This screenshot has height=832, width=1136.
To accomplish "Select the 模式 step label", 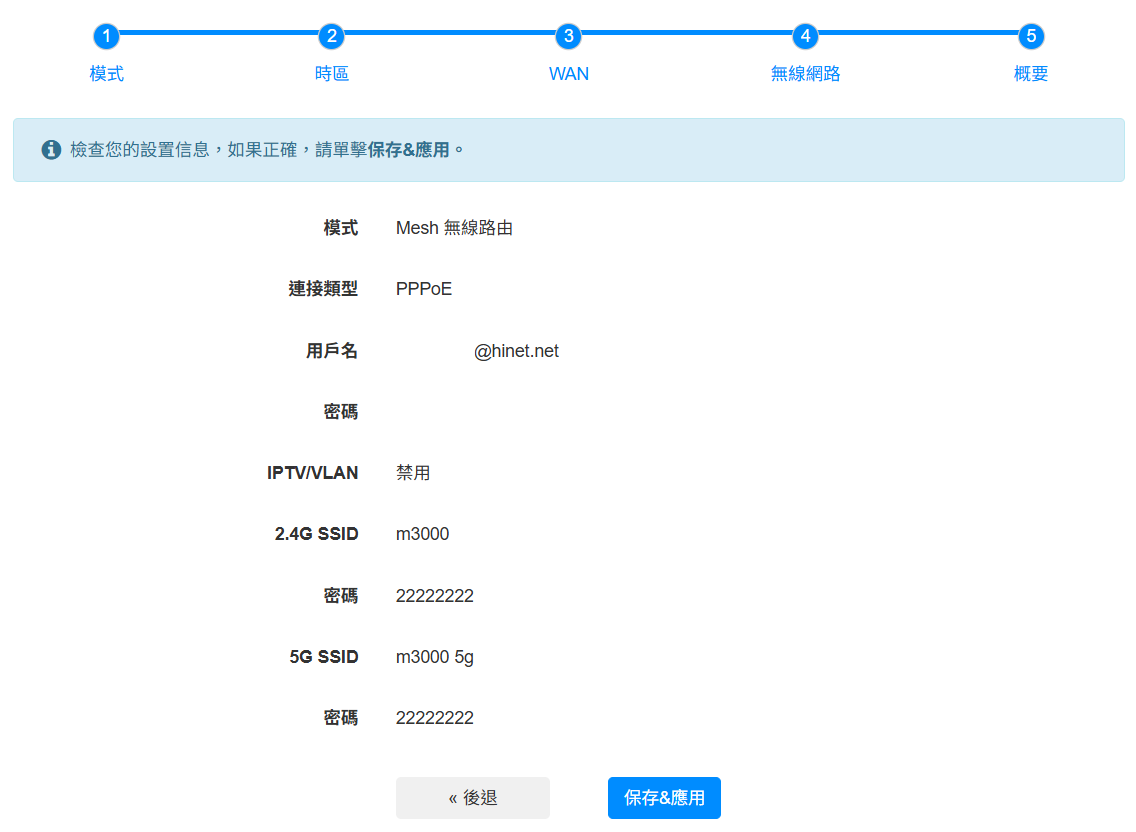I will 106,73.
